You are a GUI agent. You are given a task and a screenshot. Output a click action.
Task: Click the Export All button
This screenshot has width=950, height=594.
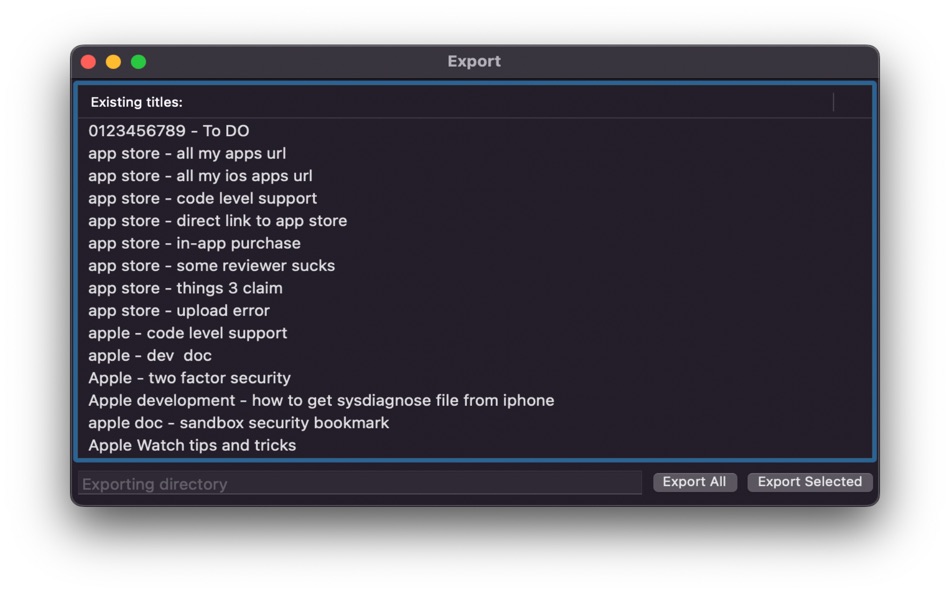click(694, 482)
